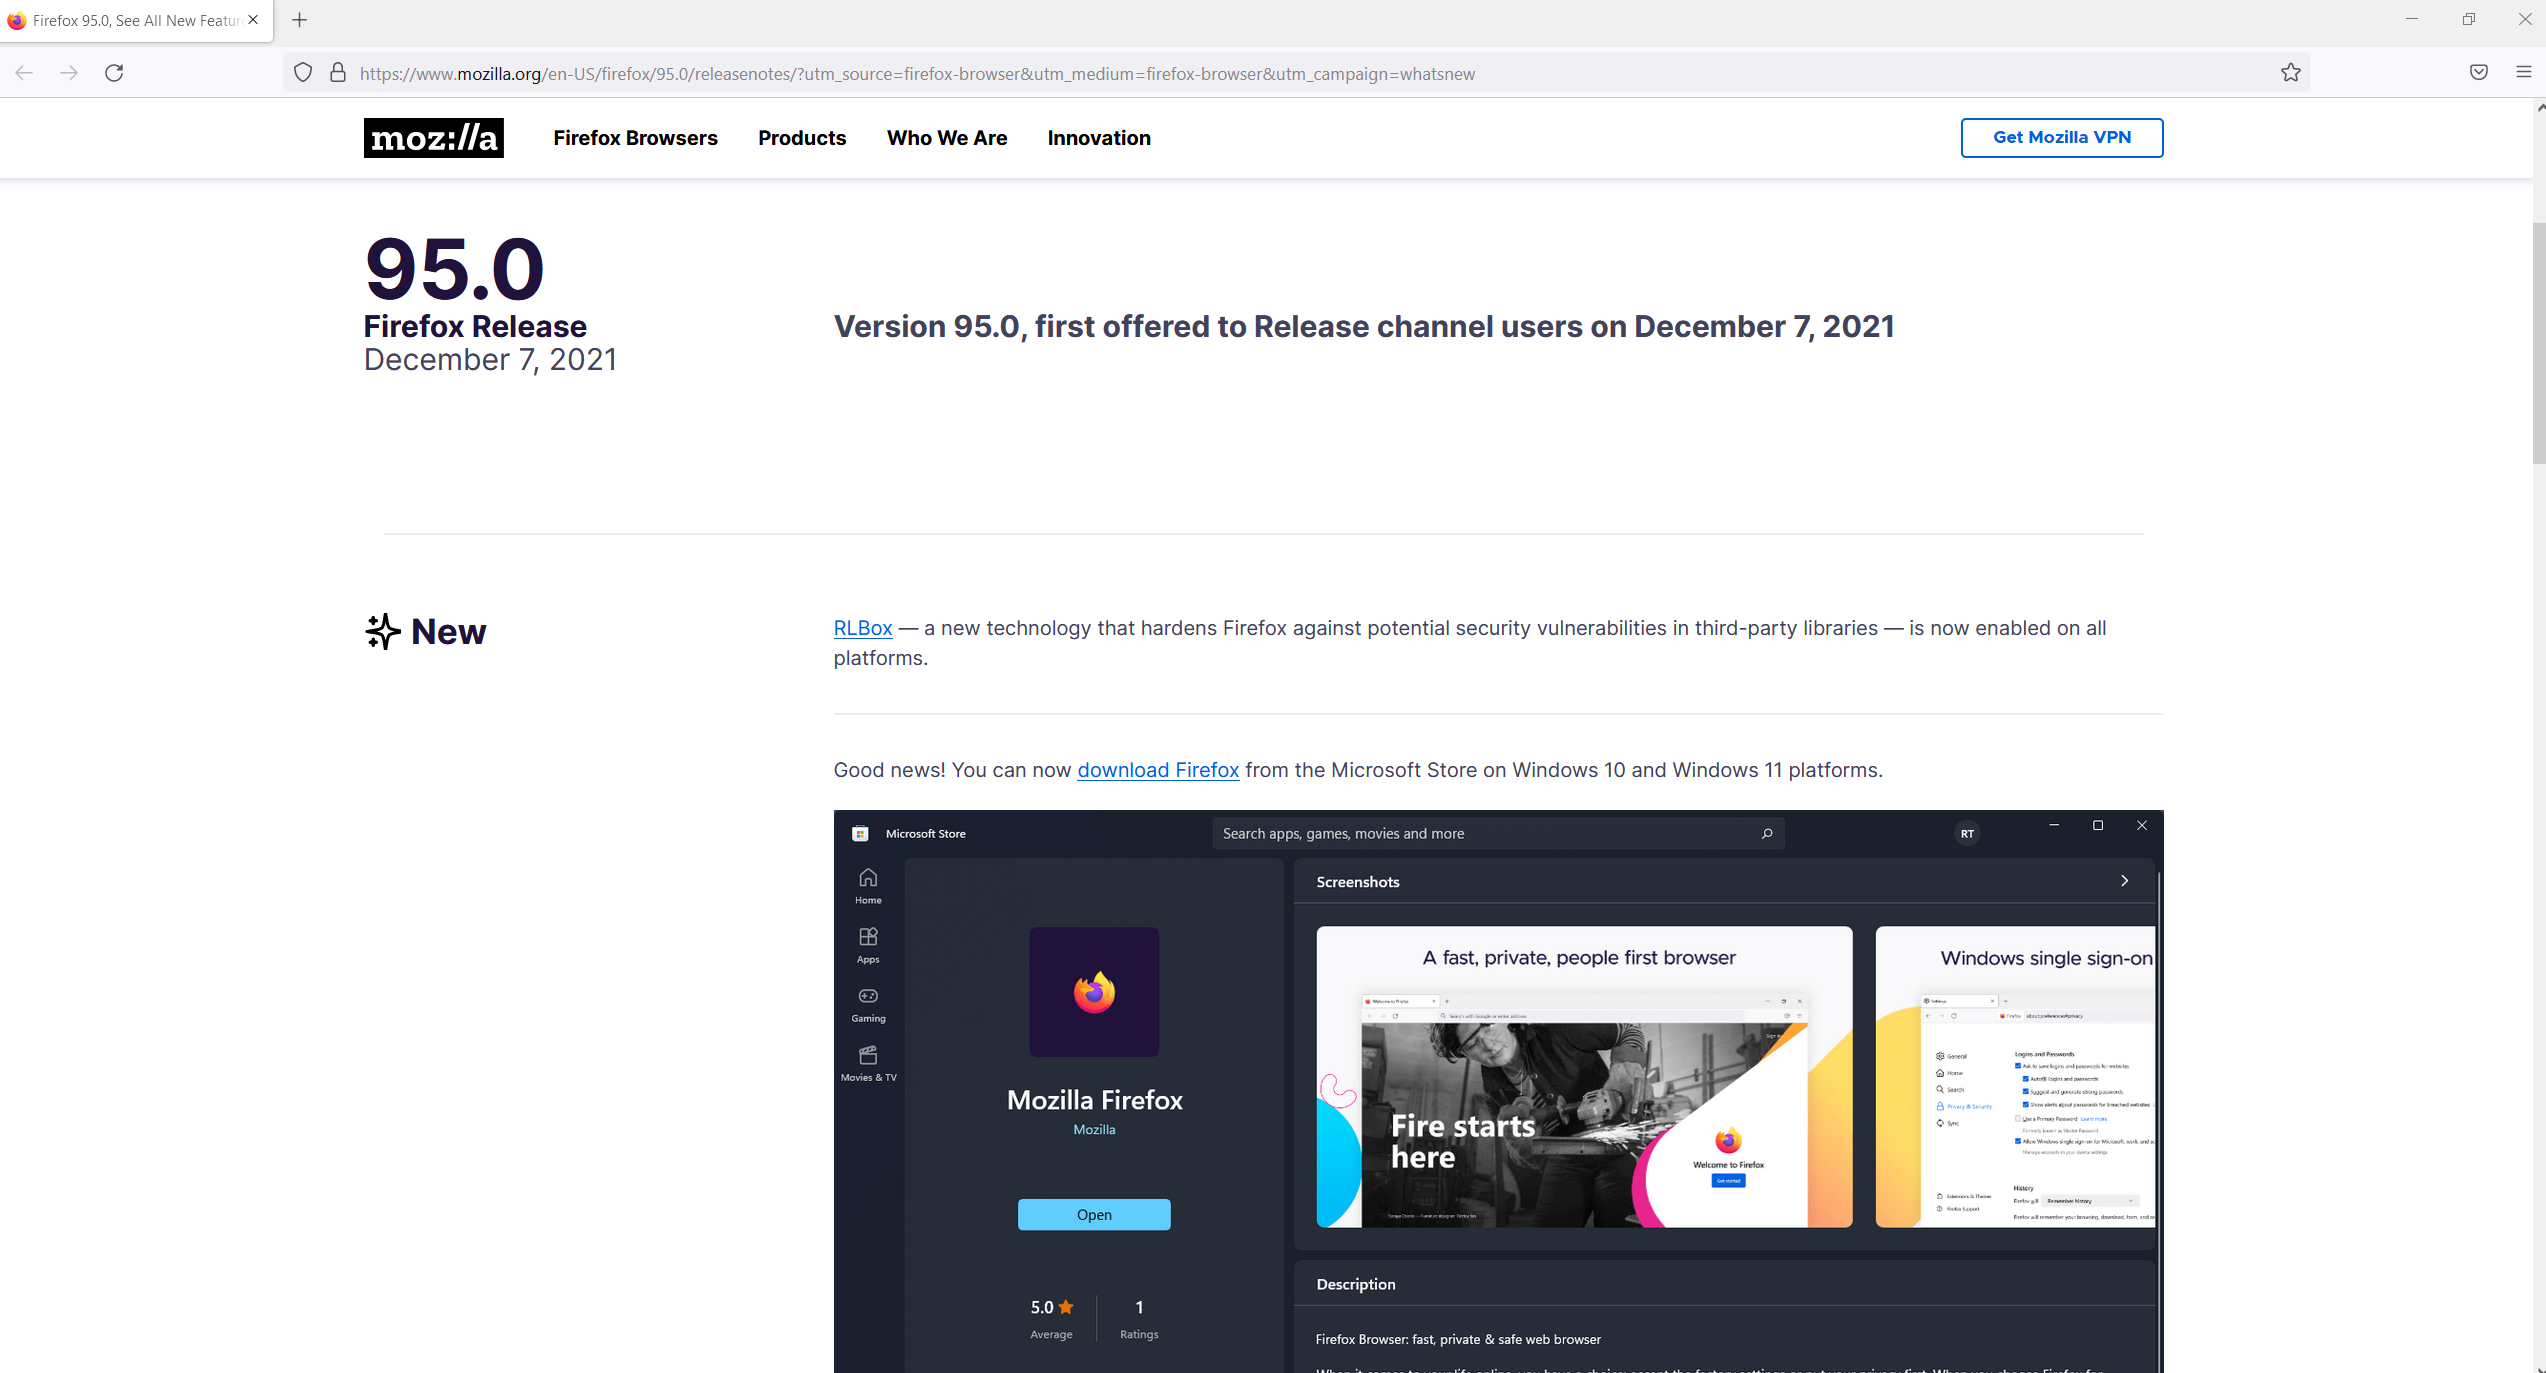
Task: Click the Mozilla logo
Action: pyautogui.click(x=433, y=138)
